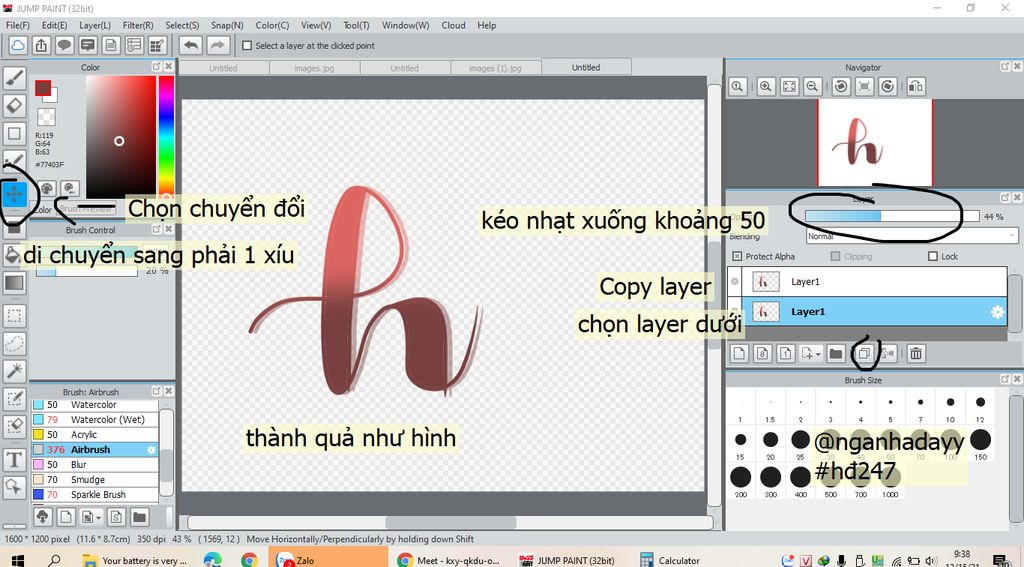The height and width of the screenshot is (567, 1024).
Task: Switch to the images.jpg tab
Action: tap(314, 68)
